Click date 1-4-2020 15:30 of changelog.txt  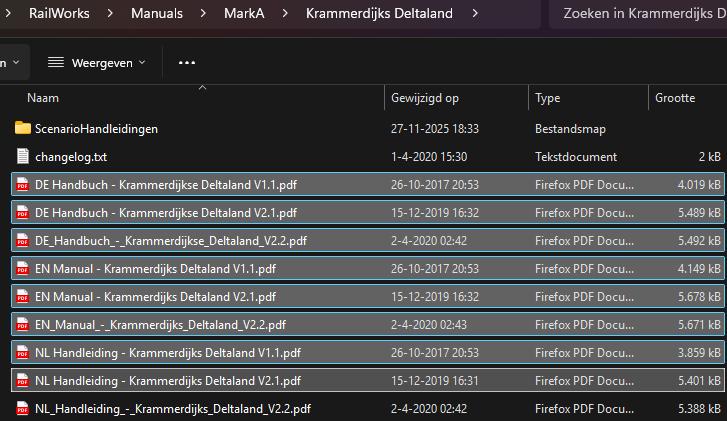(429, 157)
